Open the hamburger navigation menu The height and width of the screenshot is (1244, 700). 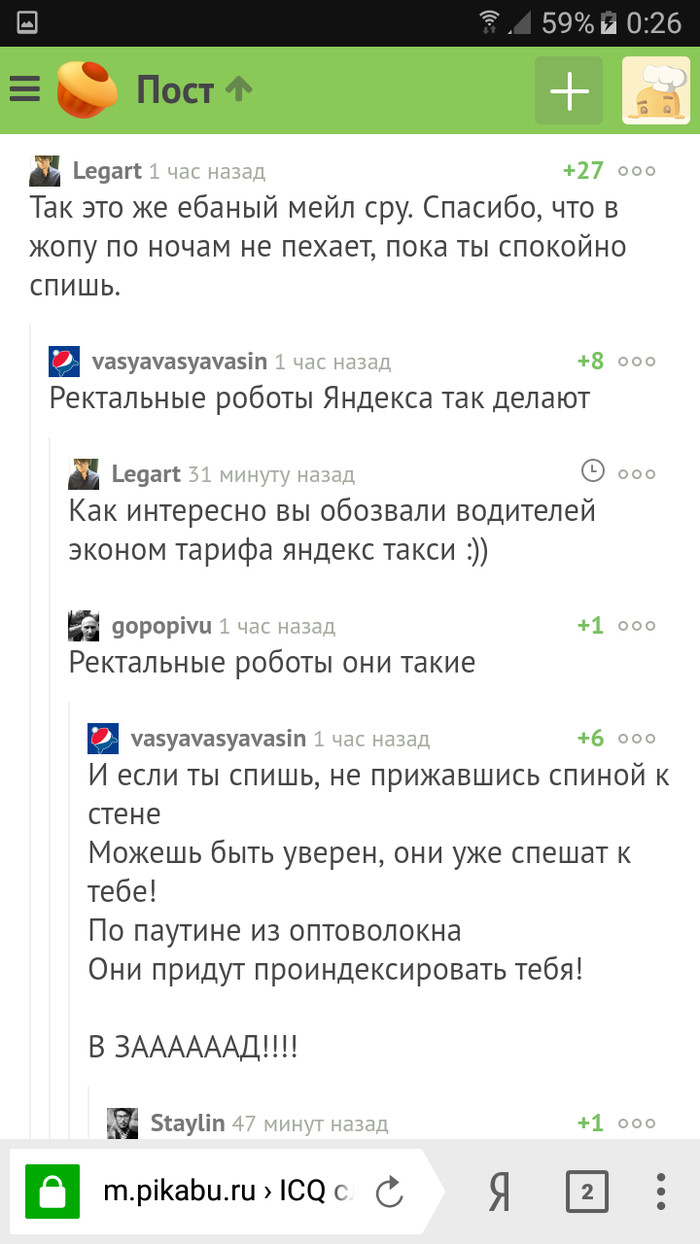click(x=24, y=88)
